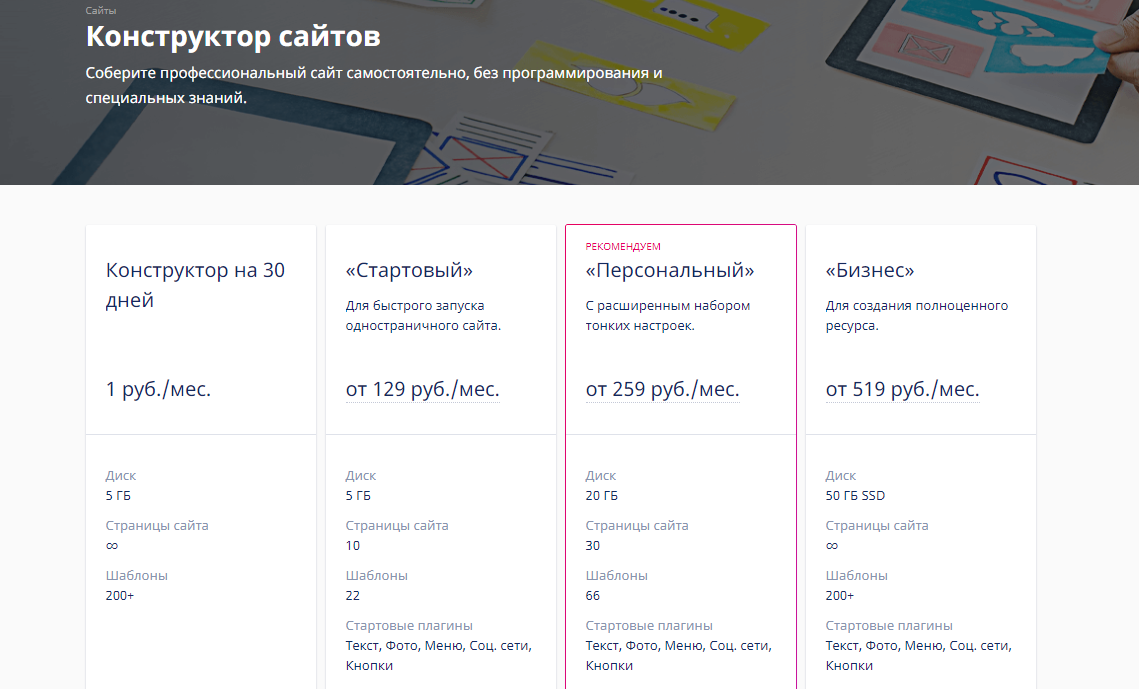This screenshot has height=689, width=1139.
Task: Expand the «от 259 руб./мес.» price details
Action: (662, 389)
